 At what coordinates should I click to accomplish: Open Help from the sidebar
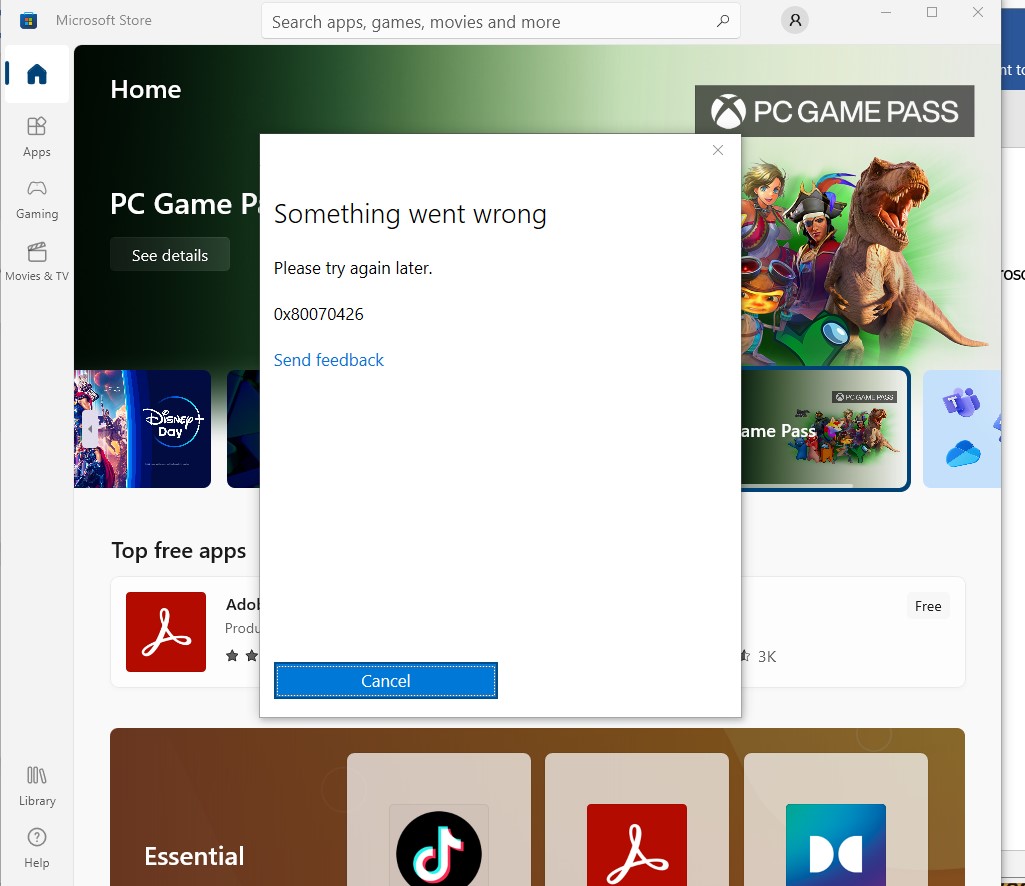37,847
